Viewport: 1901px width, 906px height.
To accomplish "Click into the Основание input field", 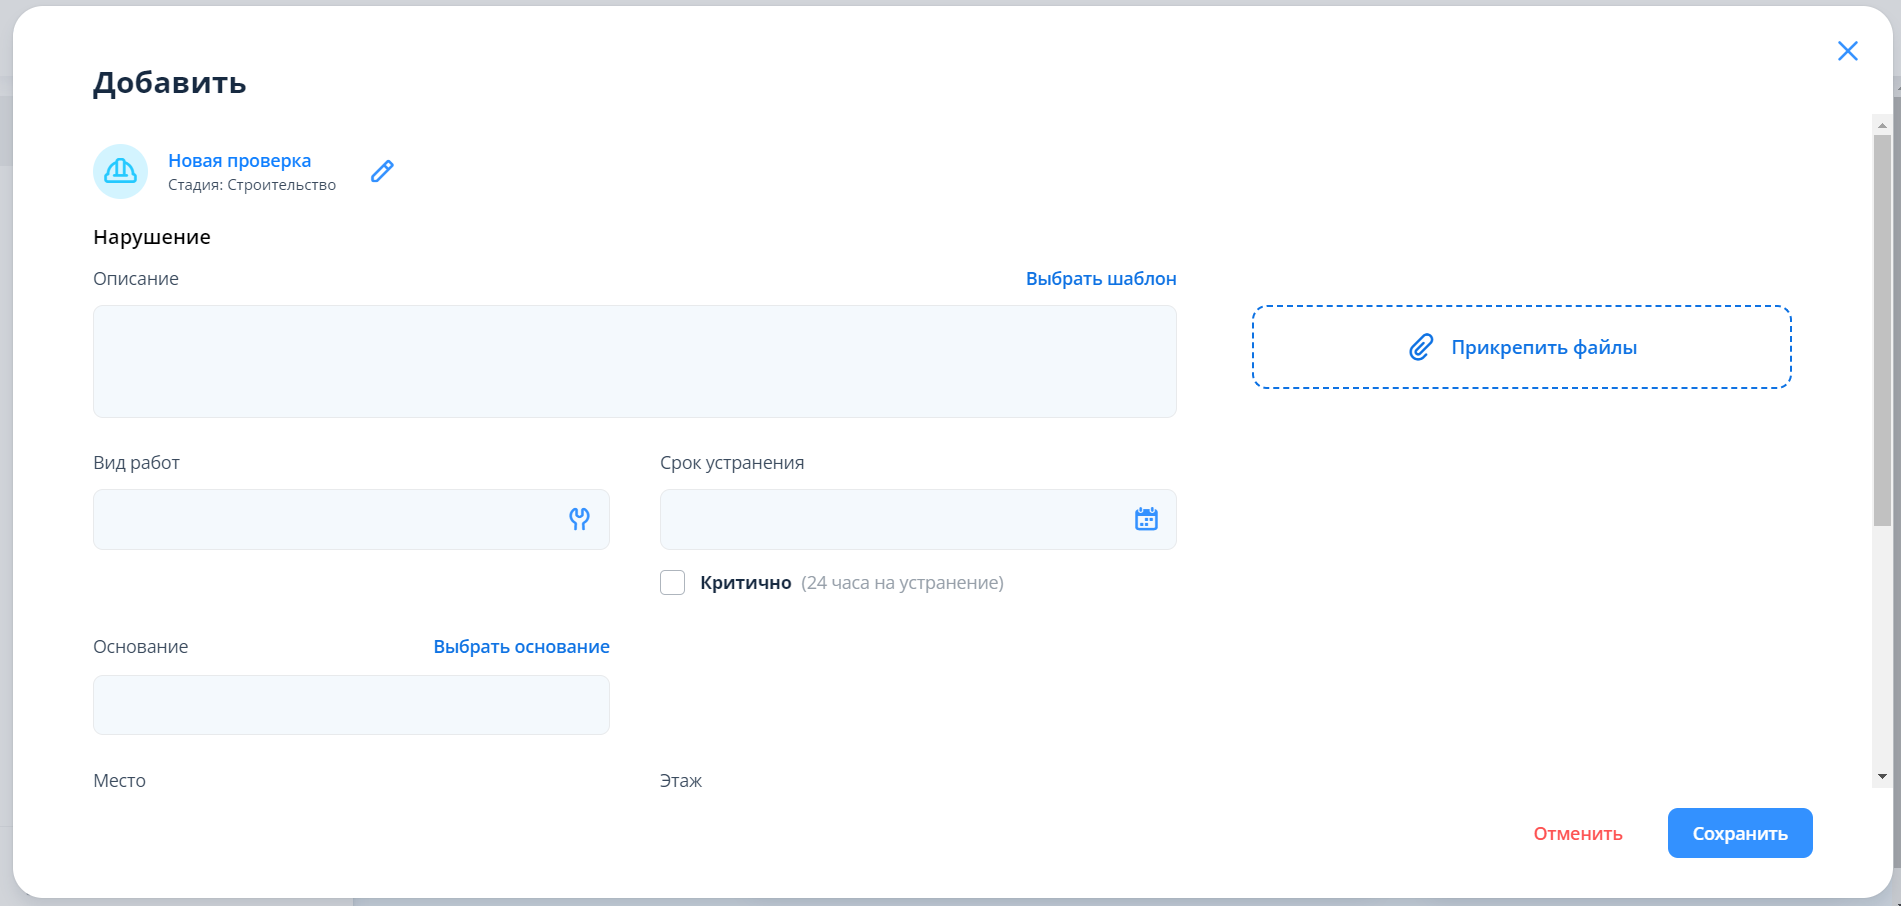I will (x=351, y=705).
